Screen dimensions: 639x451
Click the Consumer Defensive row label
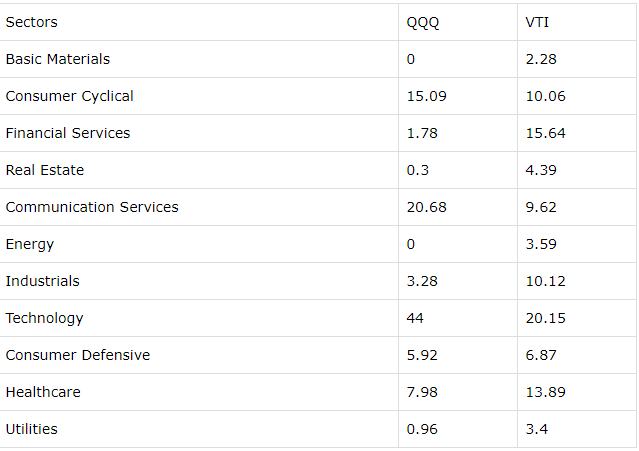click(x=78, y=355)
